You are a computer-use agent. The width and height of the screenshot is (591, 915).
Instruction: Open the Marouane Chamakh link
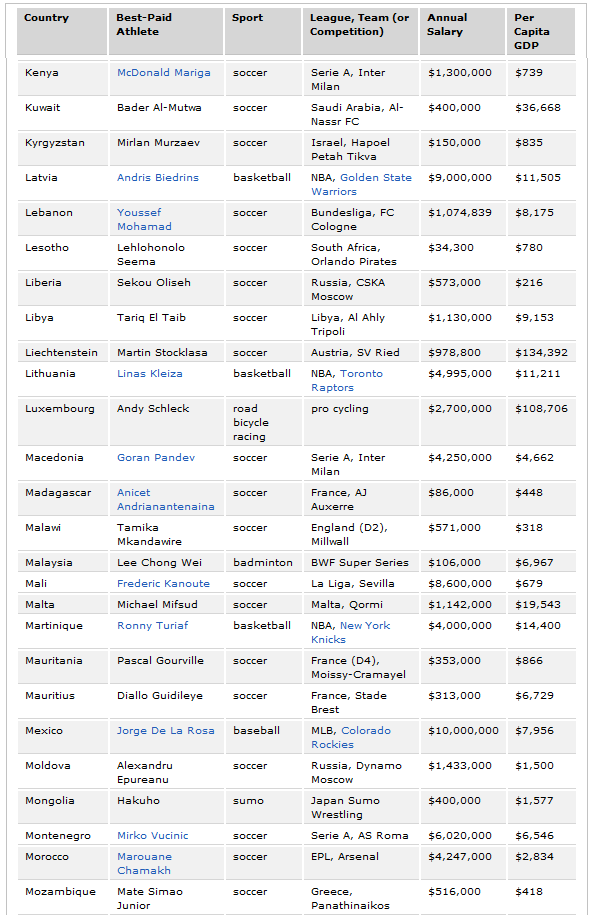144,864
